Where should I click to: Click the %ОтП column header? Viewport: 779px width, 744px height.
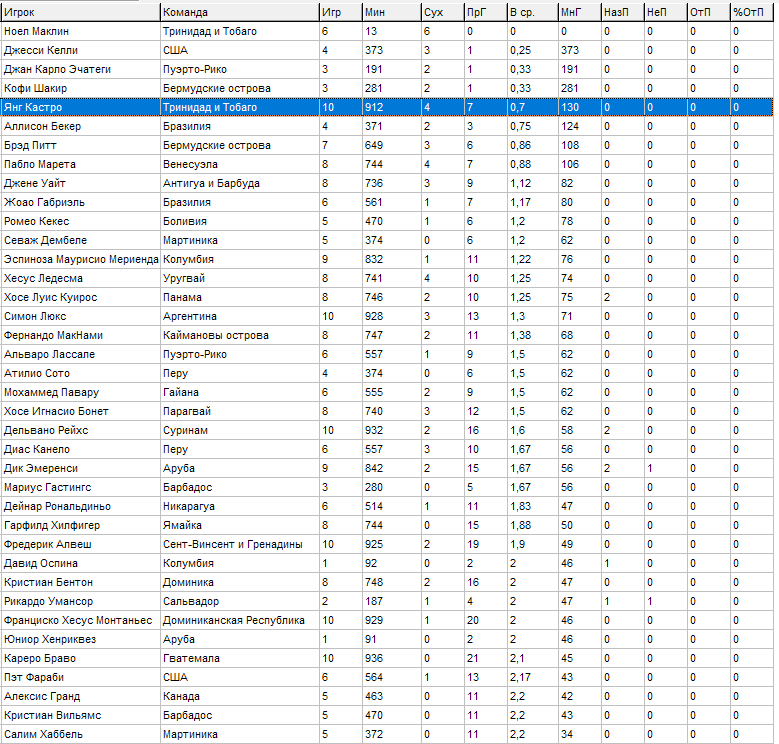pos(752,12)
